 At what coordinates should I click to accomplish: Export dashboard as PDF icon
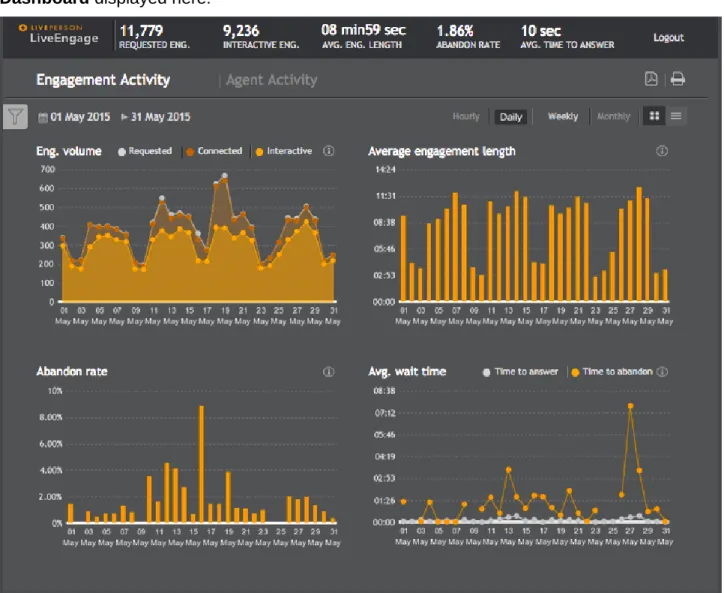click(x=651, y=79)
